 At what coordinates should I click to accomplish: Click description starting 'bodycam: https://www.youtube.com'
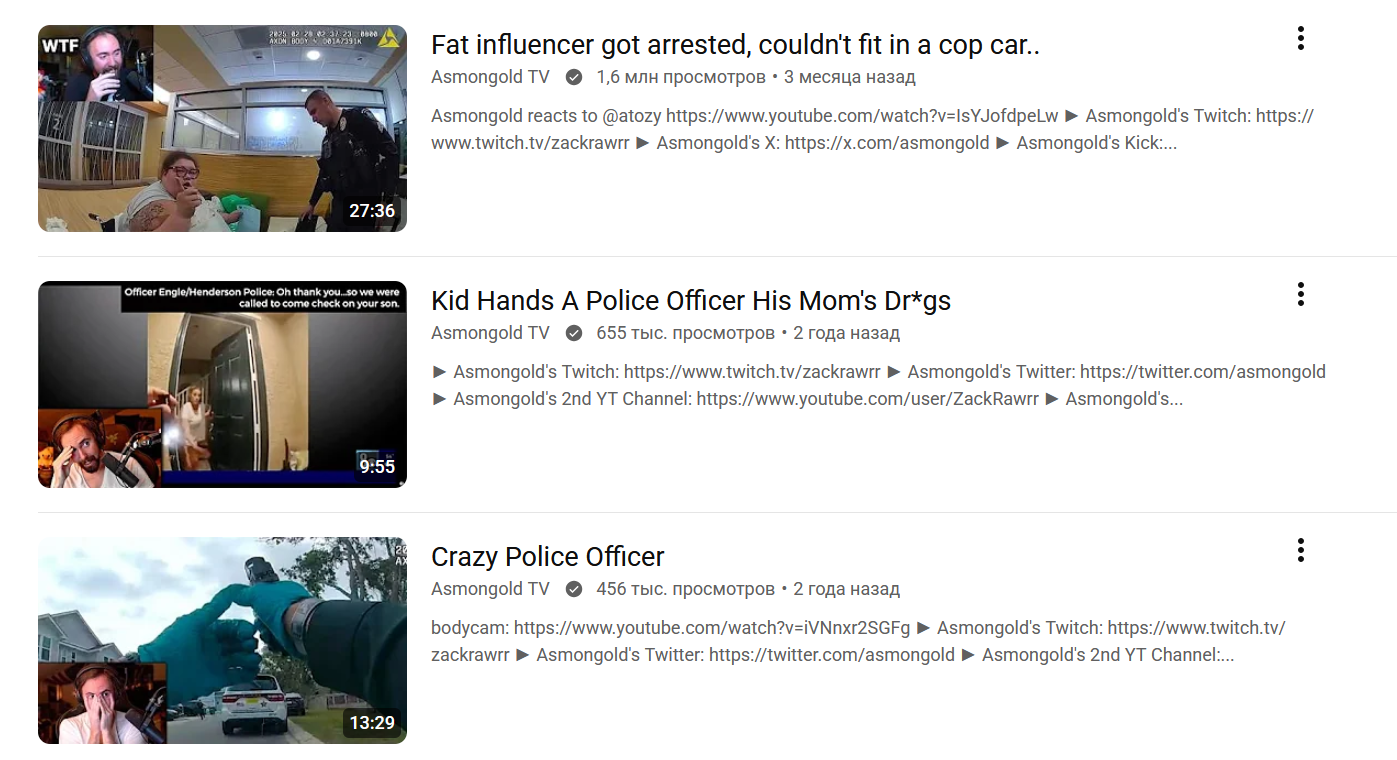click(858, 641)
